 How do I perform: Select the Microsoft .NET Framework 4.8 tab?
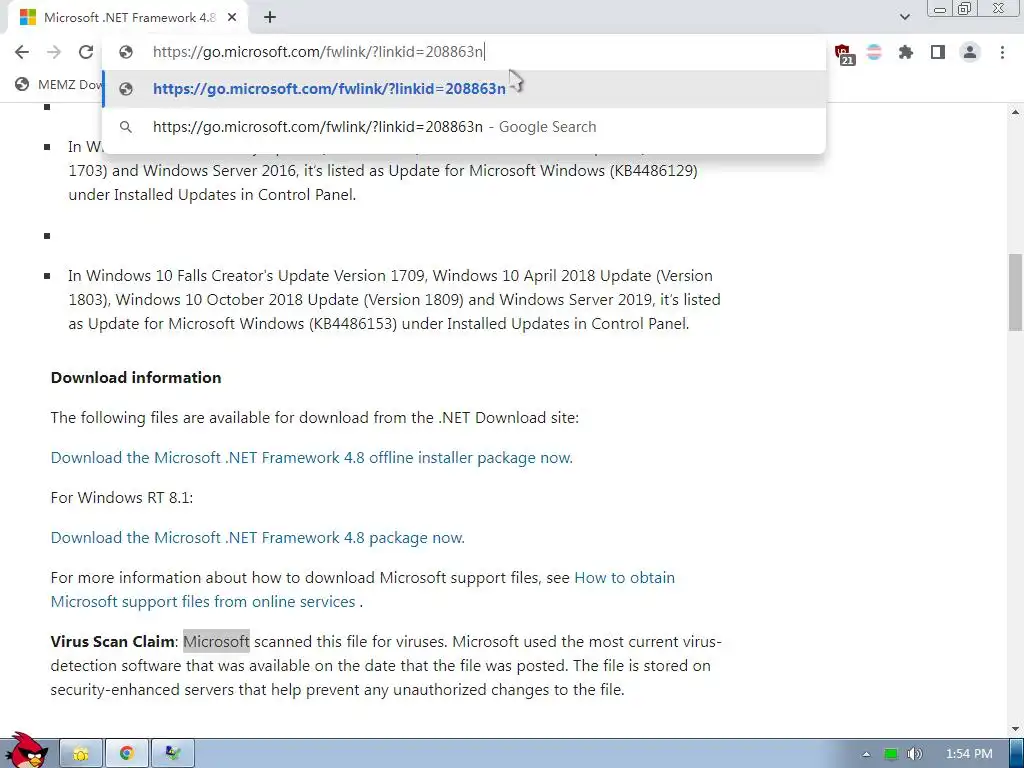pyautogui.click(x=128, y=18)
